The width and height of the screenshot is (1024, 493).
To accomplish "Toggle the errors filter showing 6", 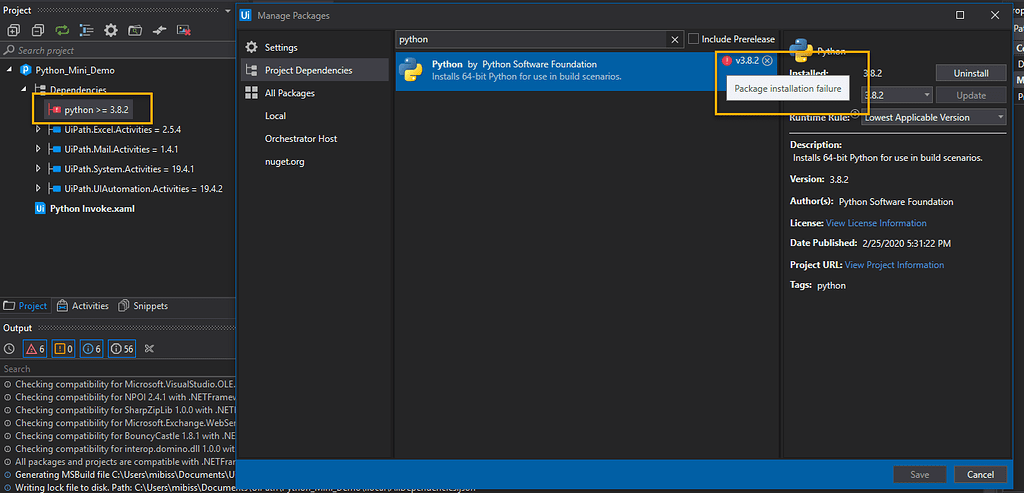I will (x=35, y=349).
